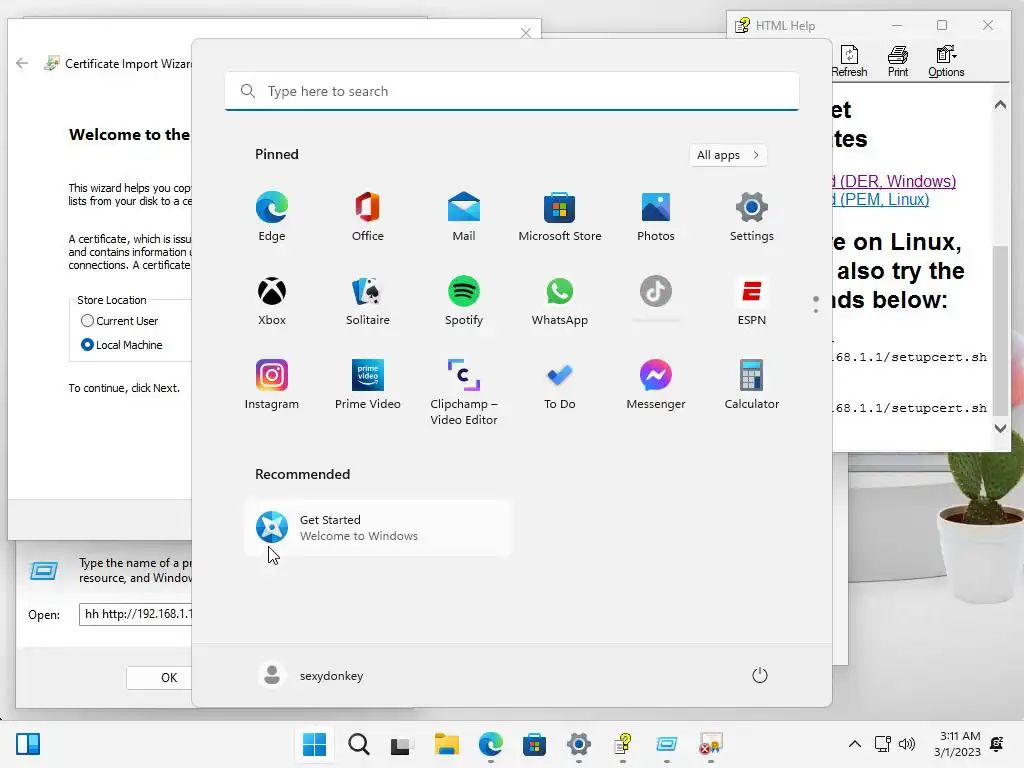The image size is (1024, 768).
Task: Click the HTML Help scroll-down arrow
Action: click(x=1000, y=428)
